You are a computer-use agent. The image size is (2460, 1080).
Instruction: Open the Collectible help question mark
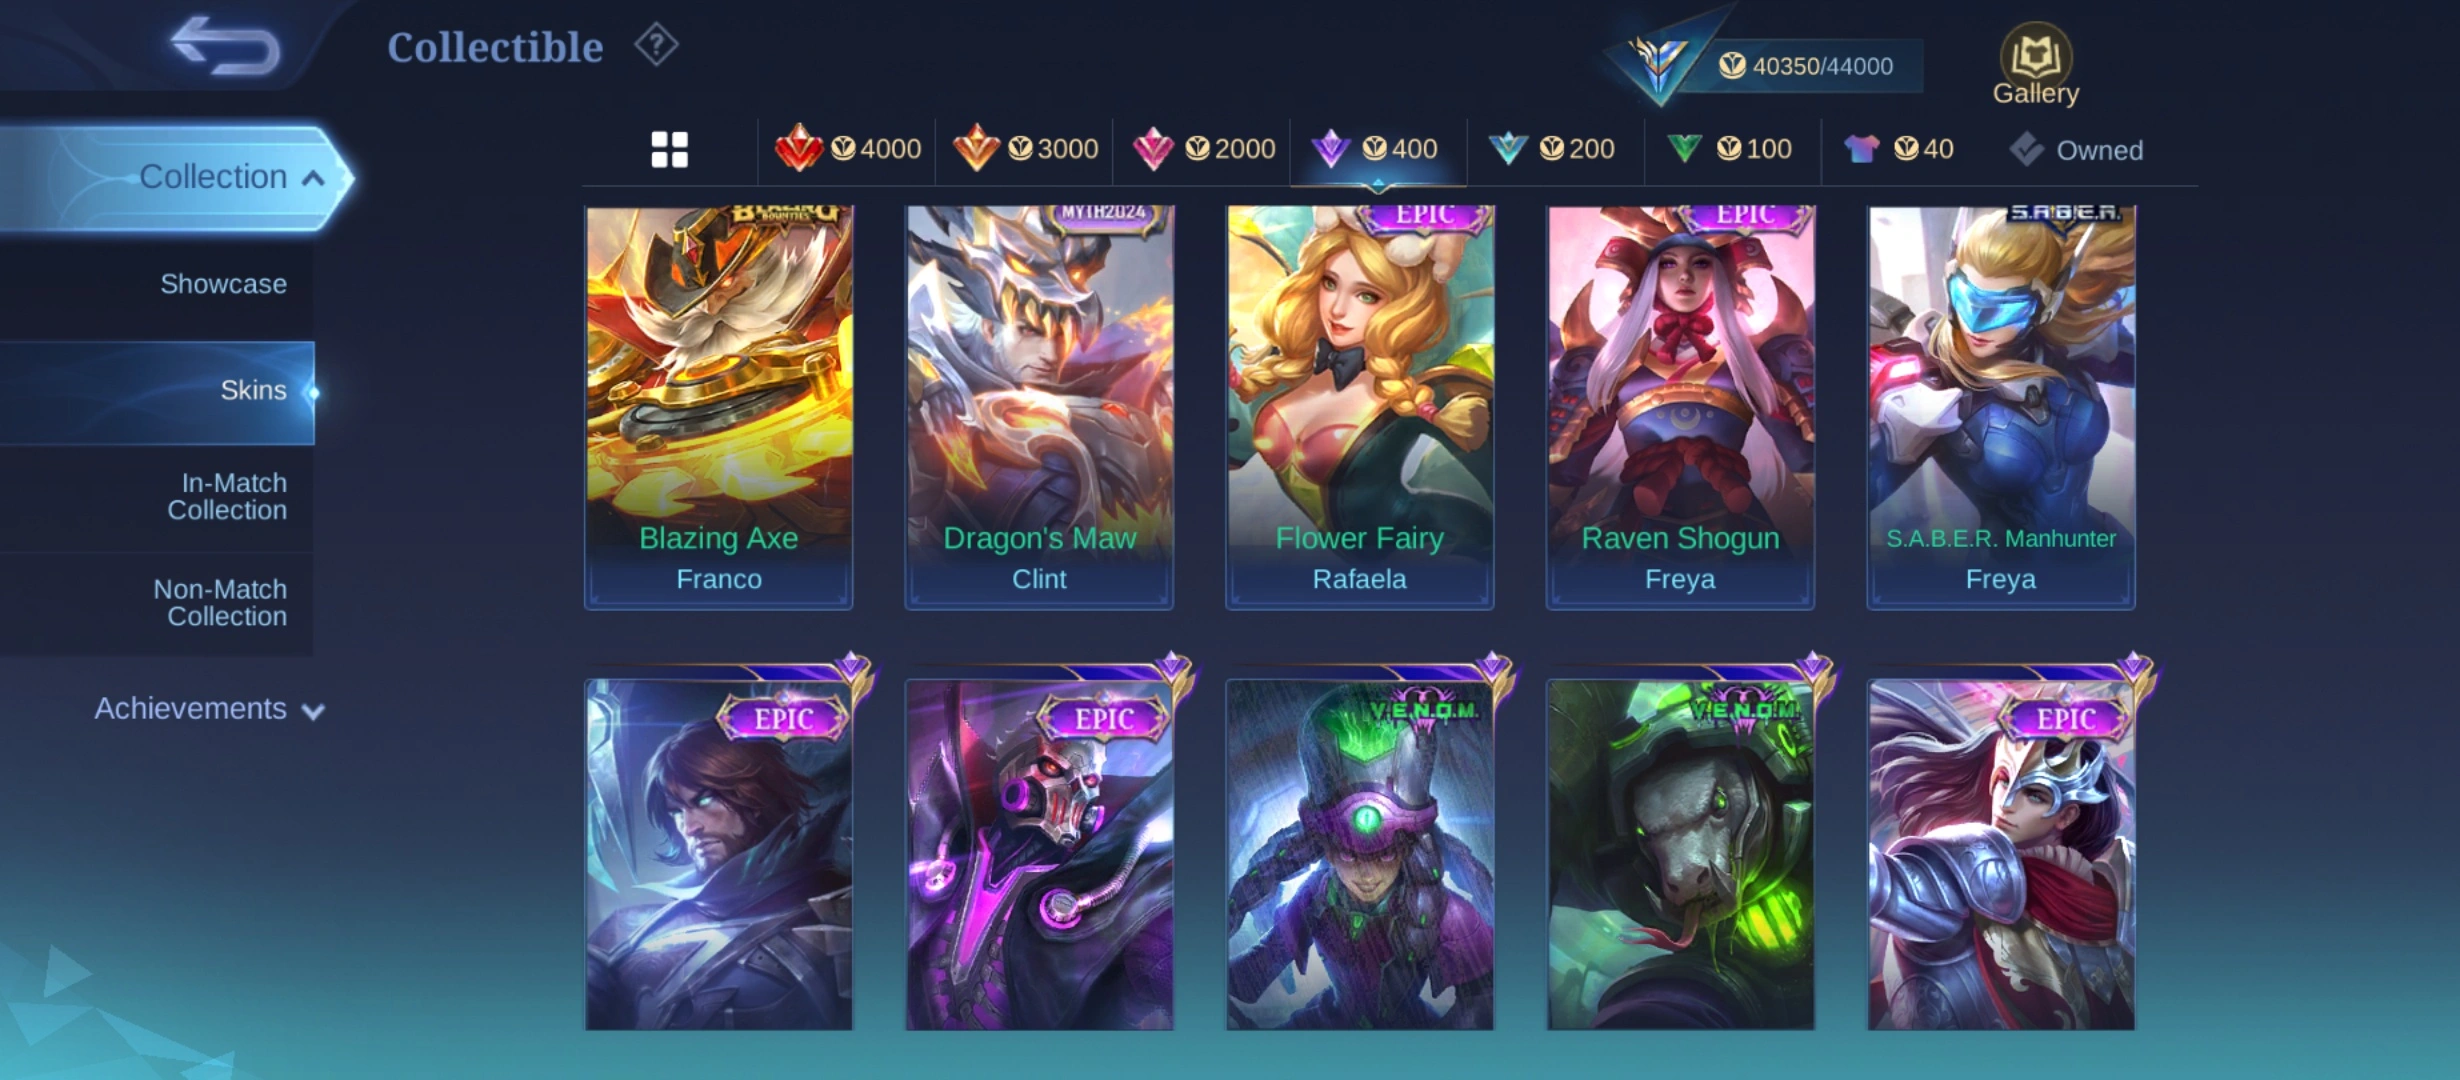pyautogui.click(x=656, y=45)
